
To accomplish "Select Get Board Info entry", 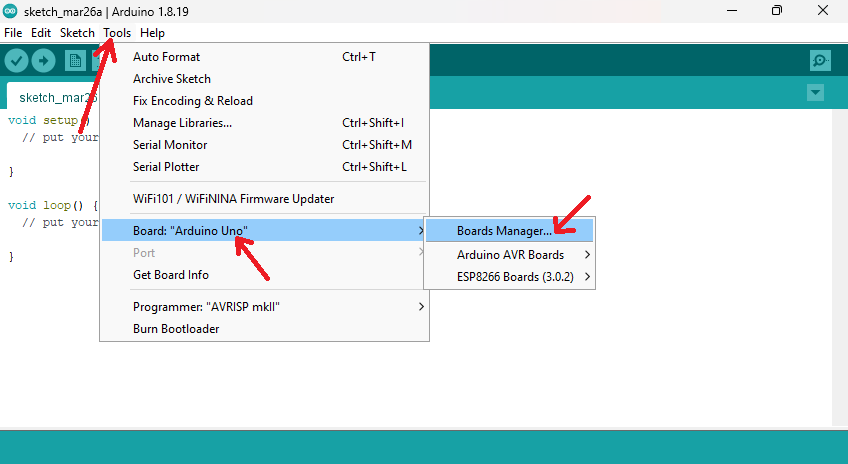I will (264, 275).
